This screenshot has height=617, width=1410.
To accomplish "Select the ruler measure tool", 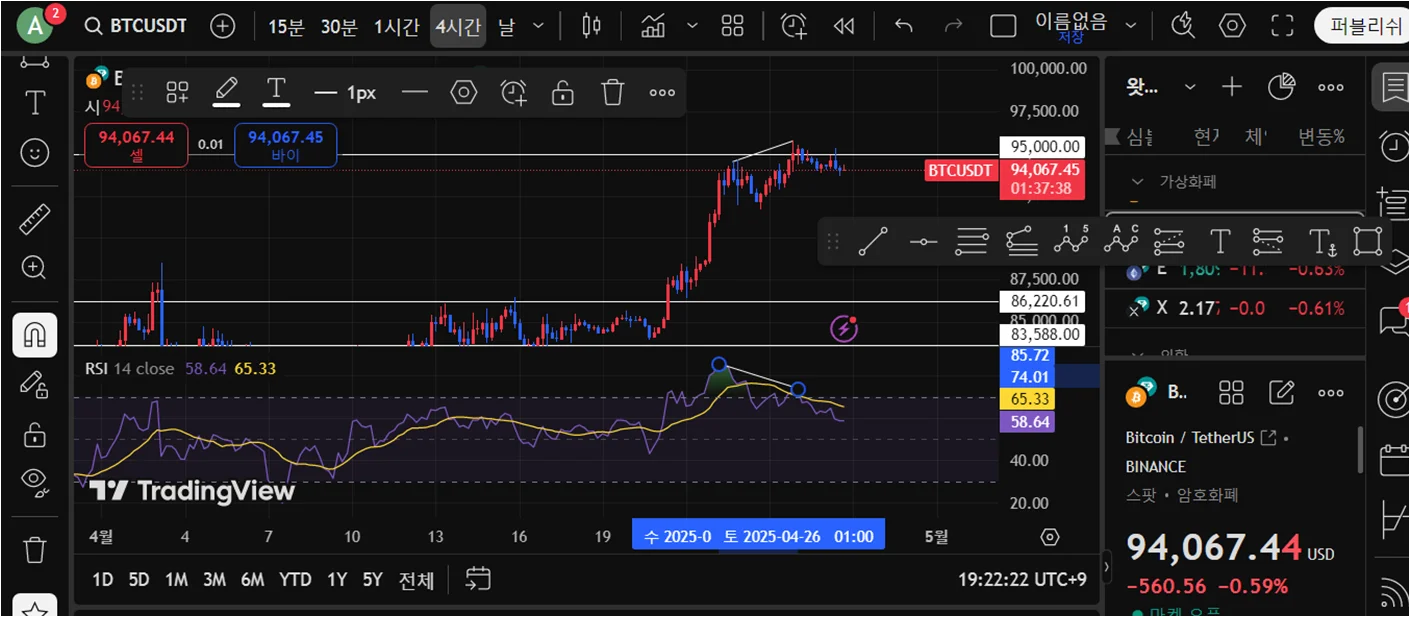I will (35, 218).
